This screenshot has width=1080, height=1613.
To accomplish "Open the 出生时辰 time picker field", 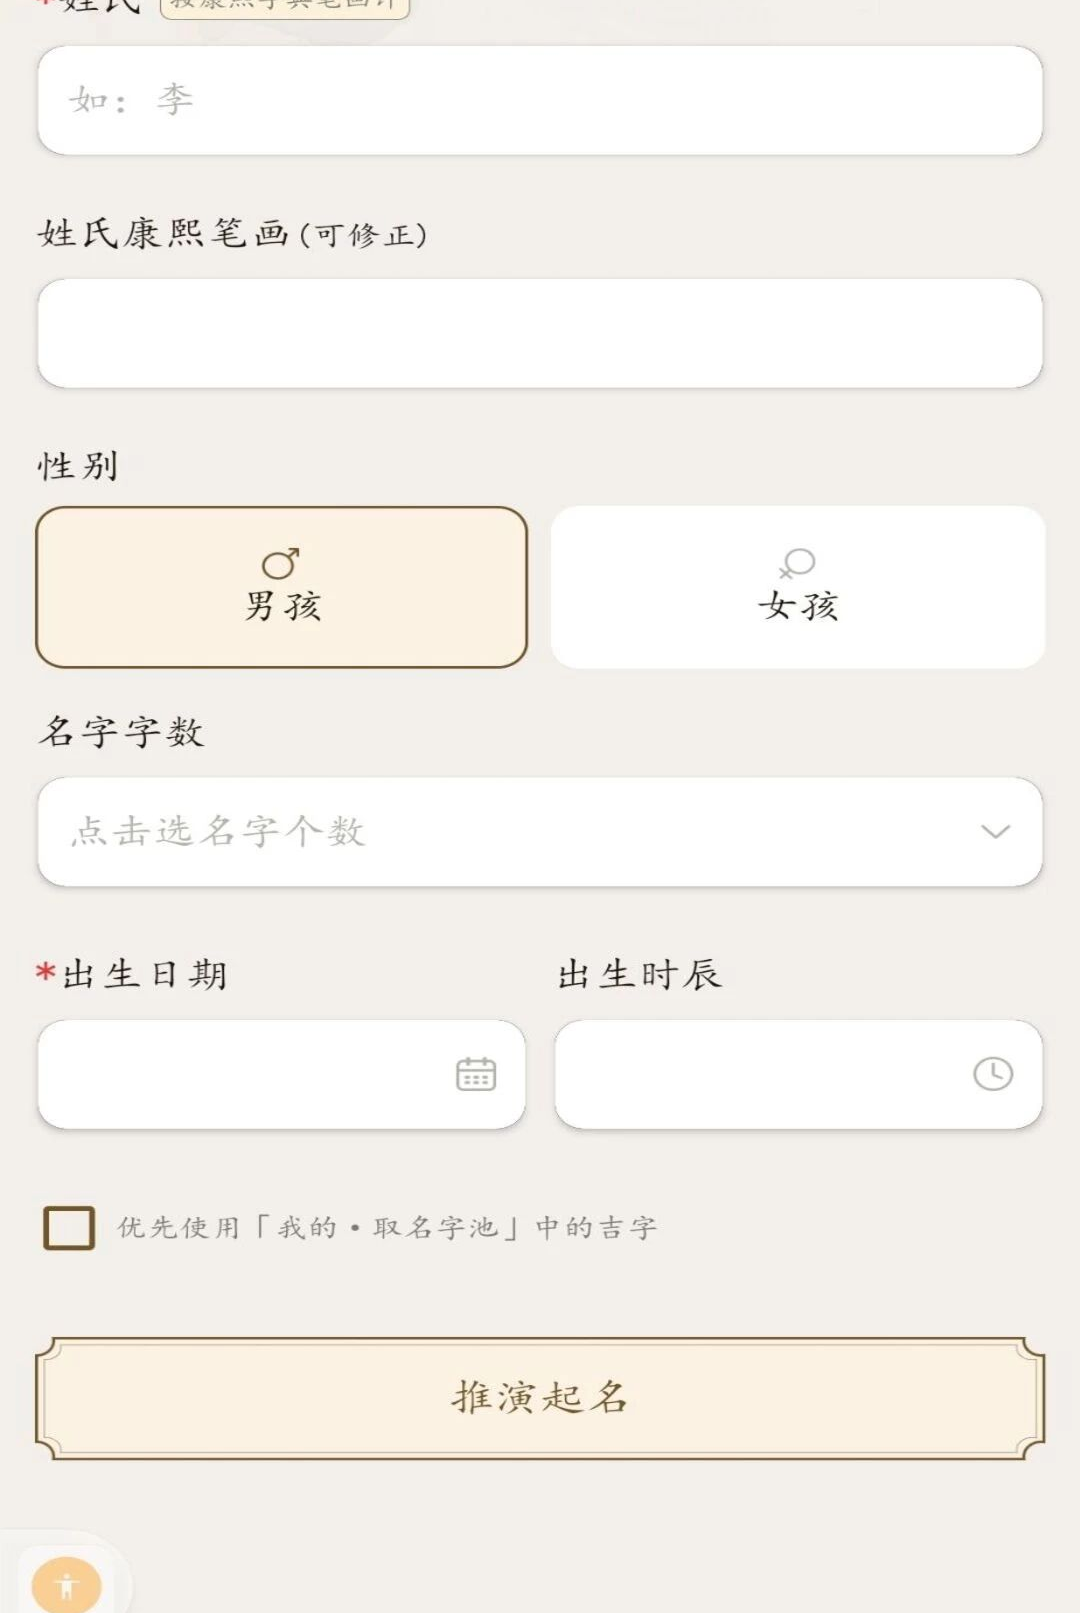I will tap(798, 1074).
